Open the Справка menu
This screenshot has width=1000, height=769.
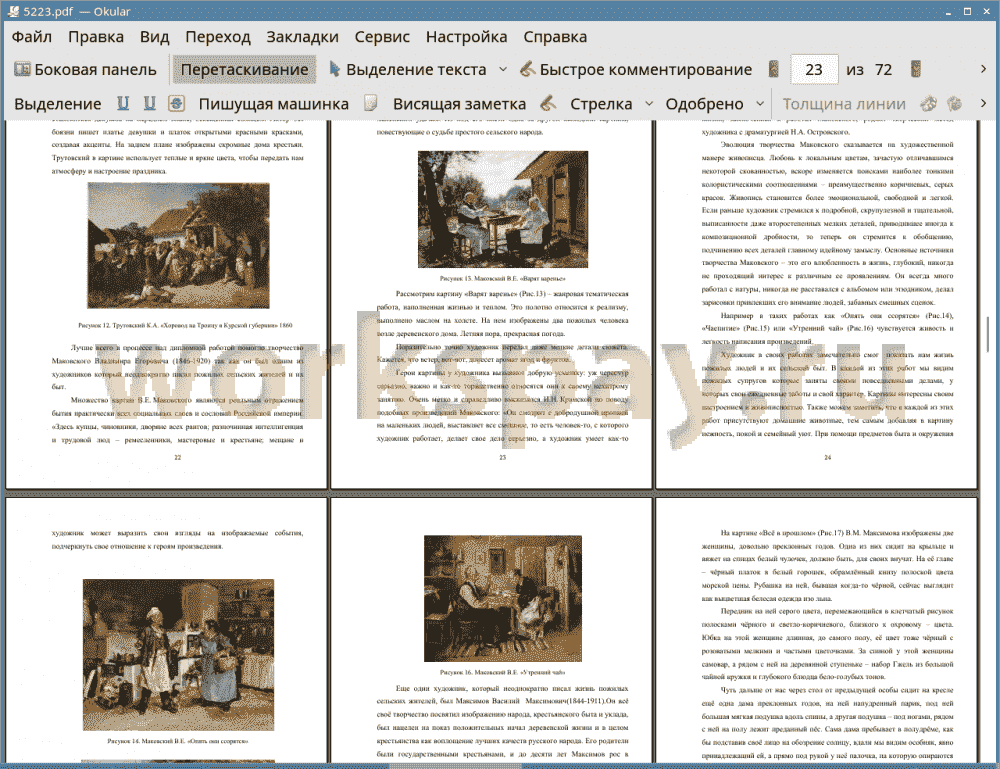pos(555,37)
